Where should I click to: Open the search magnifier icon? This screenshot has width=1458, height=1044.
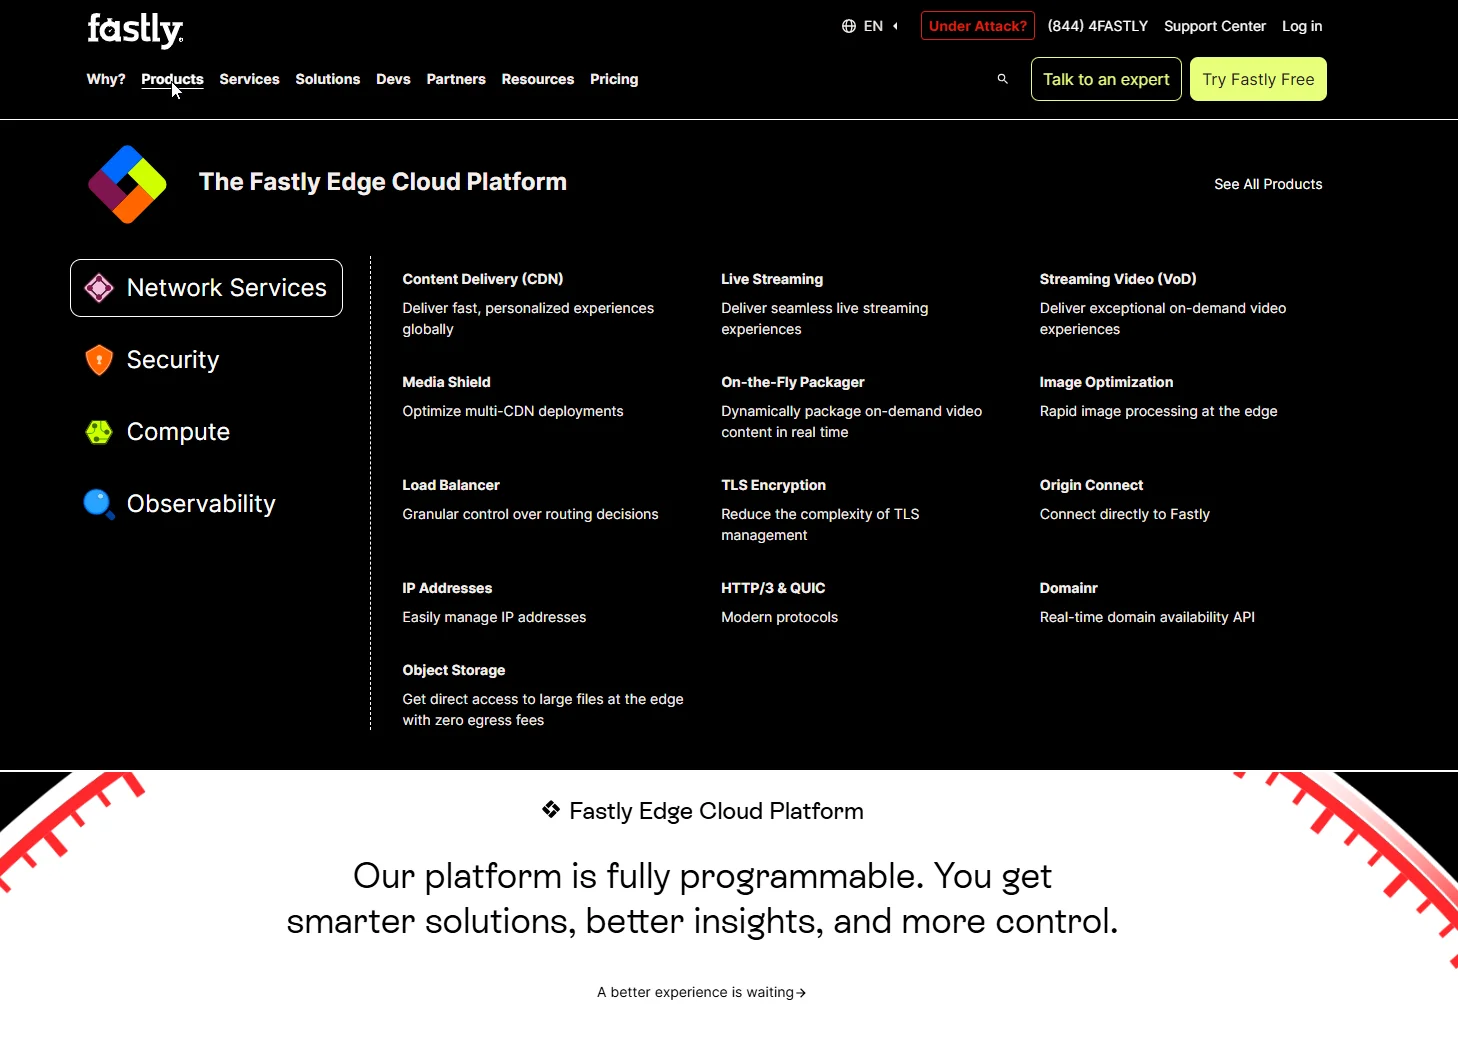point(1002,79)
